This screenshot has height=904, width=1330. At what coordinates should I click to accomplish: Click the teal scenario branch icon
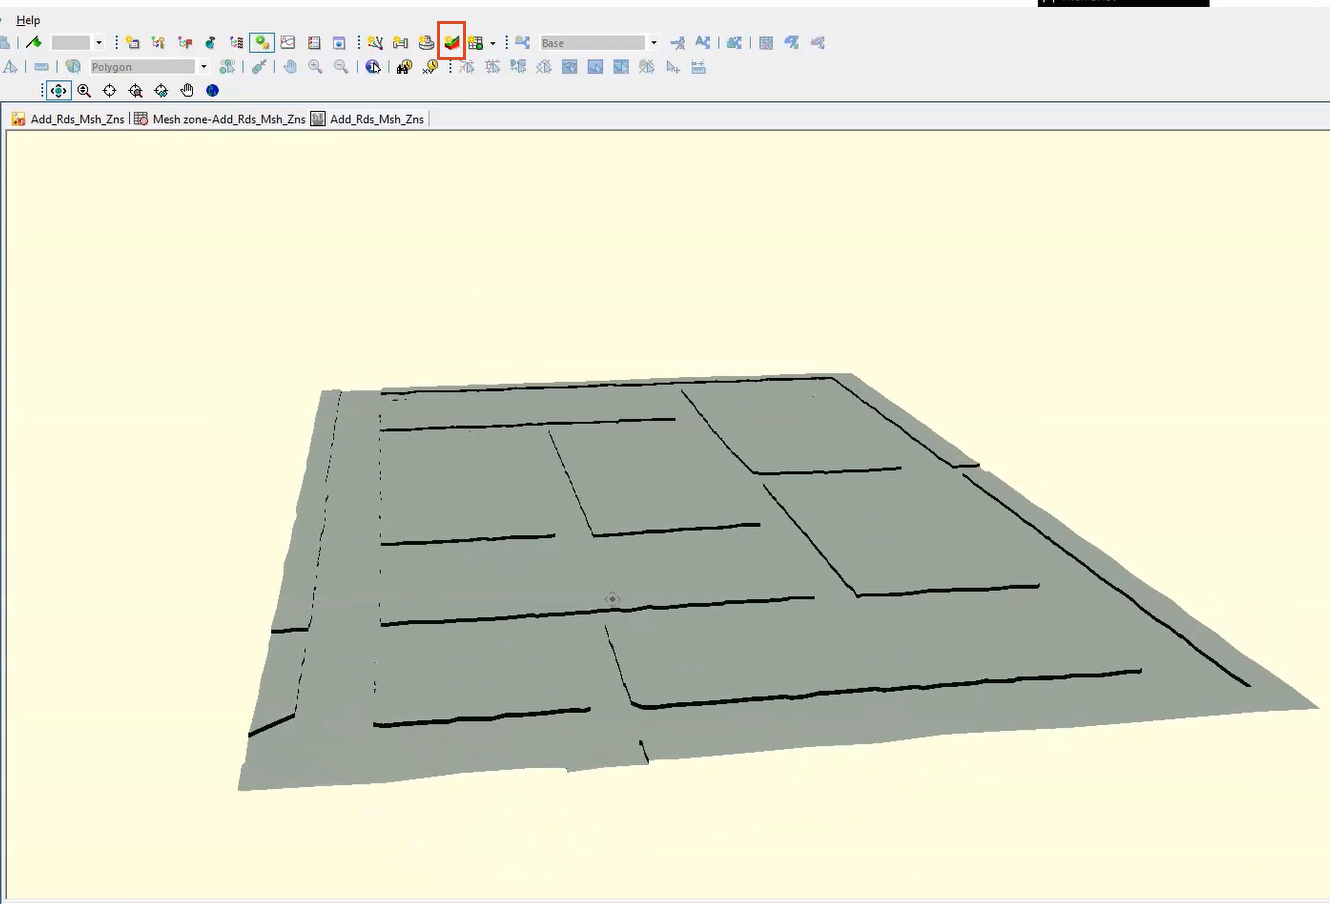735,42
